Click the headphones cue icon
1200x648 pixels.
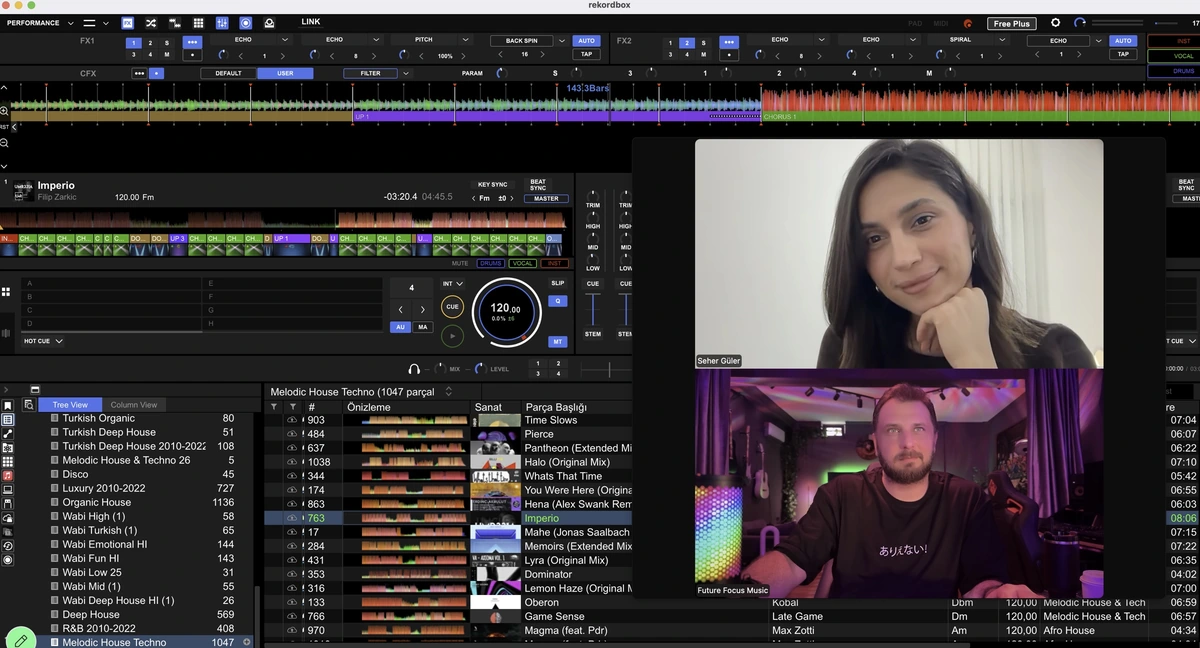tap(414, 369)
